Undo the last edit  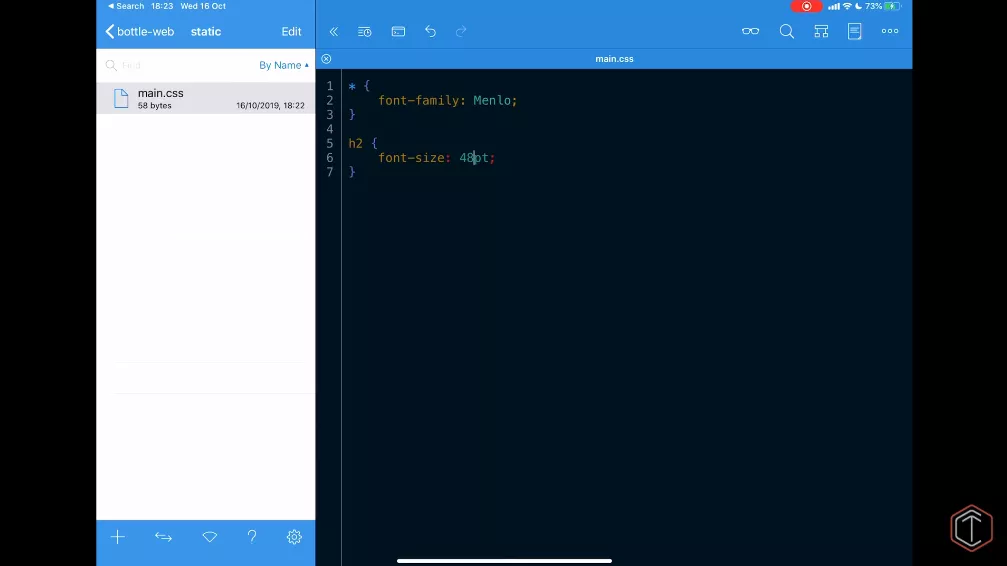click(430, 31)
